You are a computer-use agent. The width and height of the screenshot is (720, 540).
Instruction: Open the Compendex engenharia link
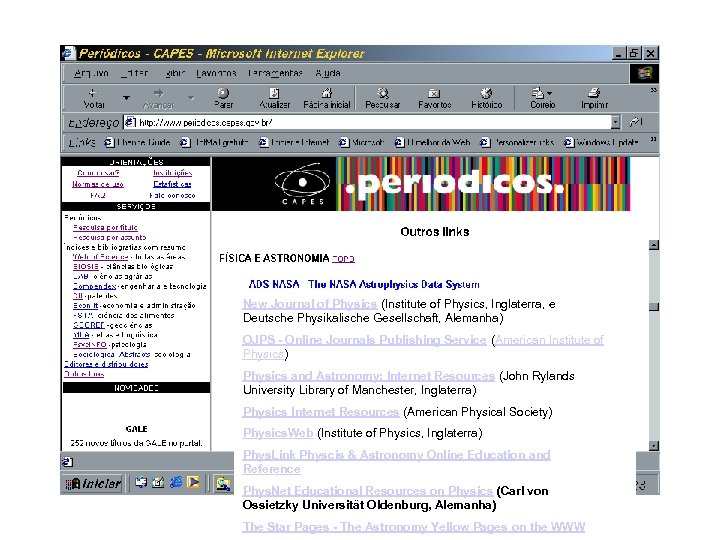tap(94, 286)
